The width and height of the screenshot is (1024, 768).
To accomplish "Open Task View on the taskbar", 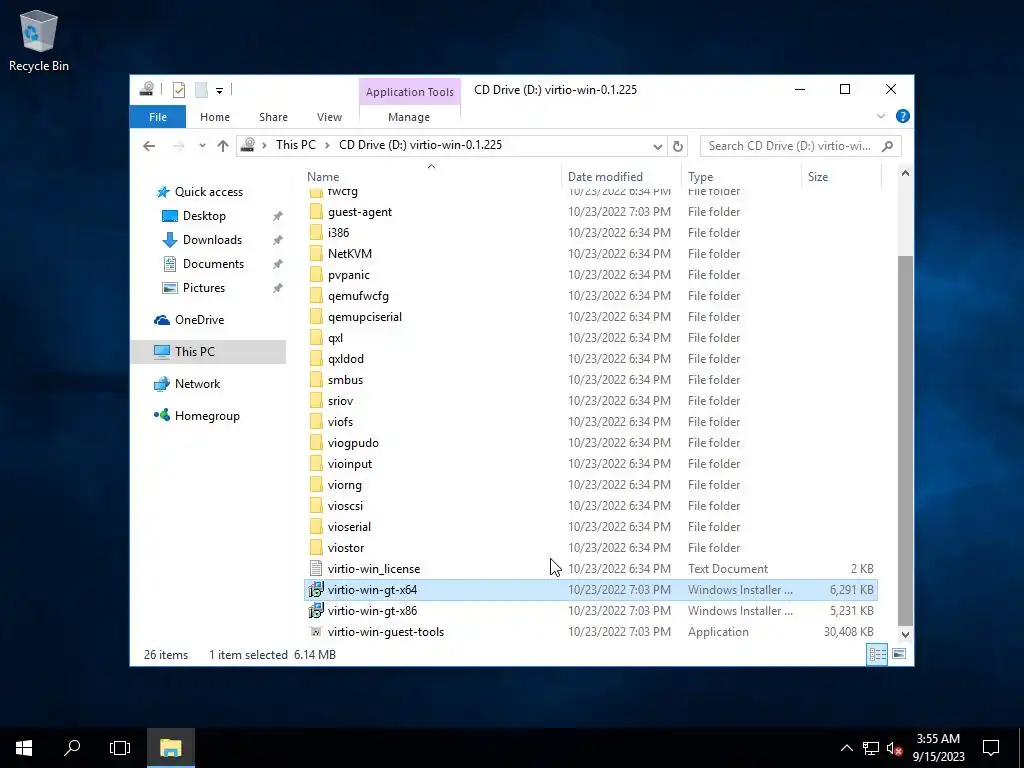I will 120,748.
